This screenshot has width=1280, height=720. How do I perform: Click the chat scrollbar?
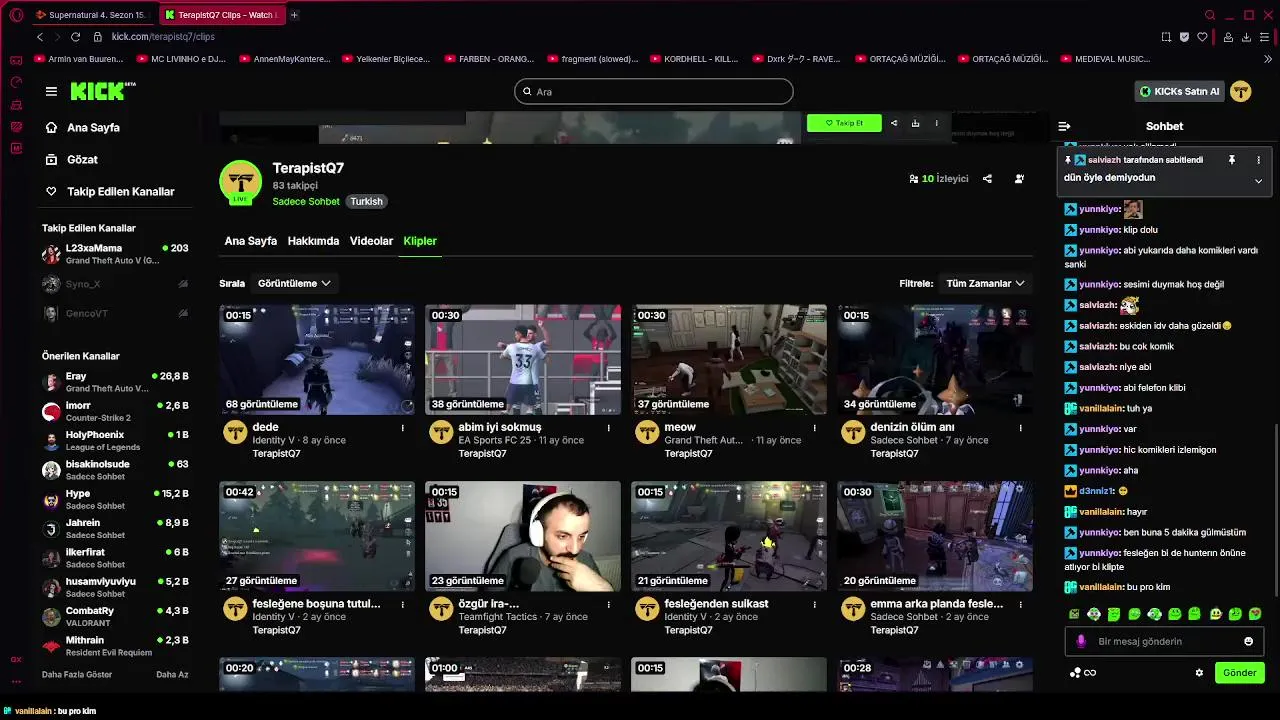tap(1276, 510)
